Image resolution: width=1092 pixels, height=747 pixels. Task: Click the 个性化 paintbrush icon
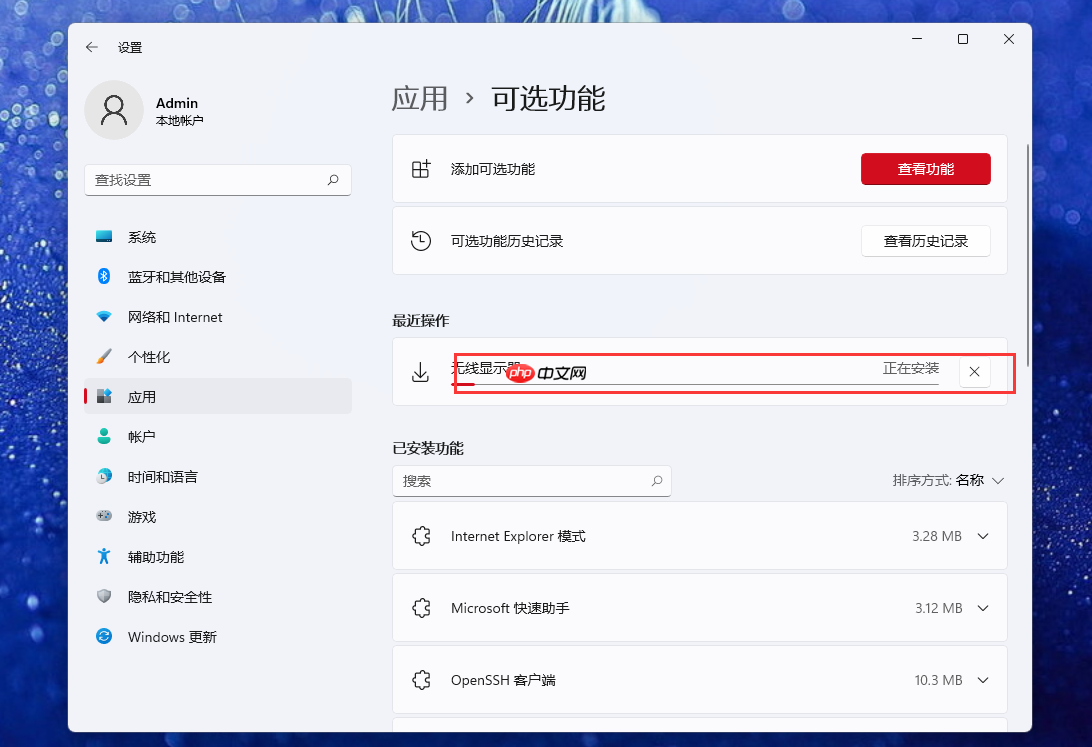click(103, 357)
